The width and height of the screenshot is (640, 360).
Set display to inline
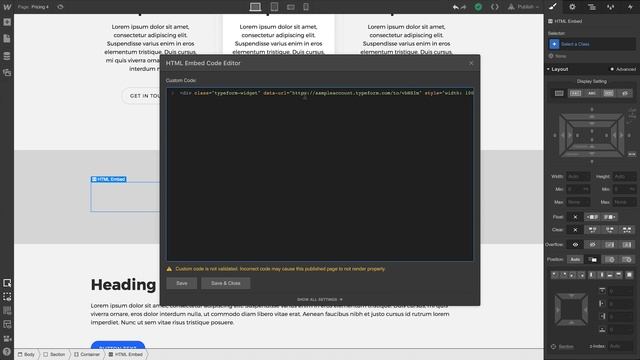pyautogui.click(x=592, y=93)
